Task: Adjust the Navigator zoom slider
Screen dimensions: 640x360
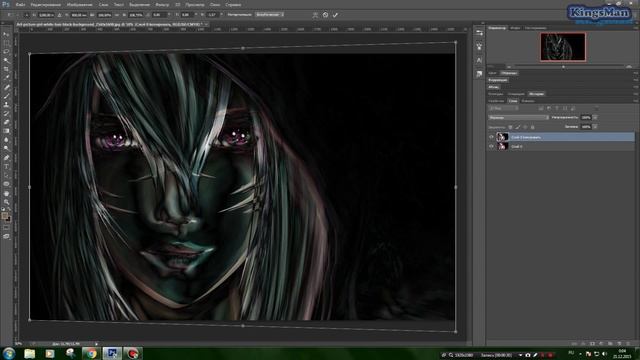Action: (x=563, y=67)
